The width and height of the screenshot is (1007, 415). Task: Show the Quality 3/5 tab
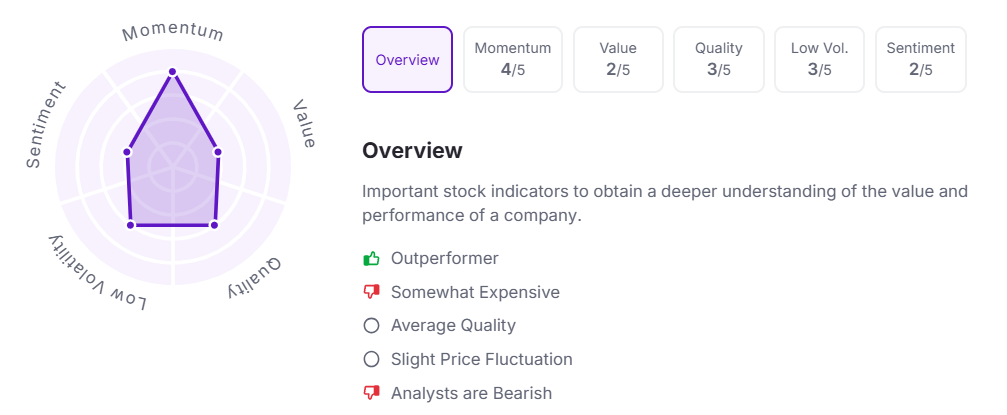coord(718,60)
